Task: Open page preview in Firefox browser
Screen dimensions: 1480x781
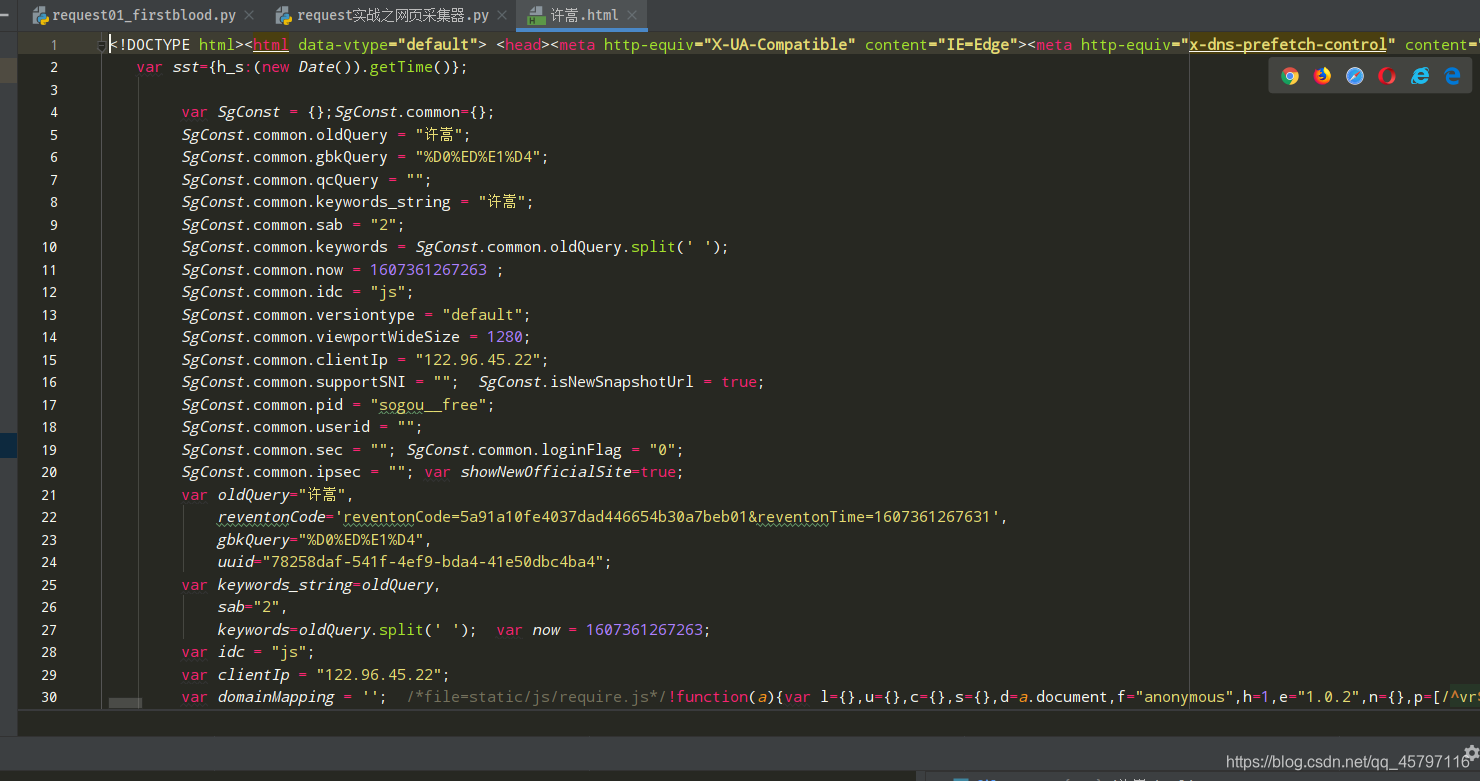Action: tap(1322, 76)
